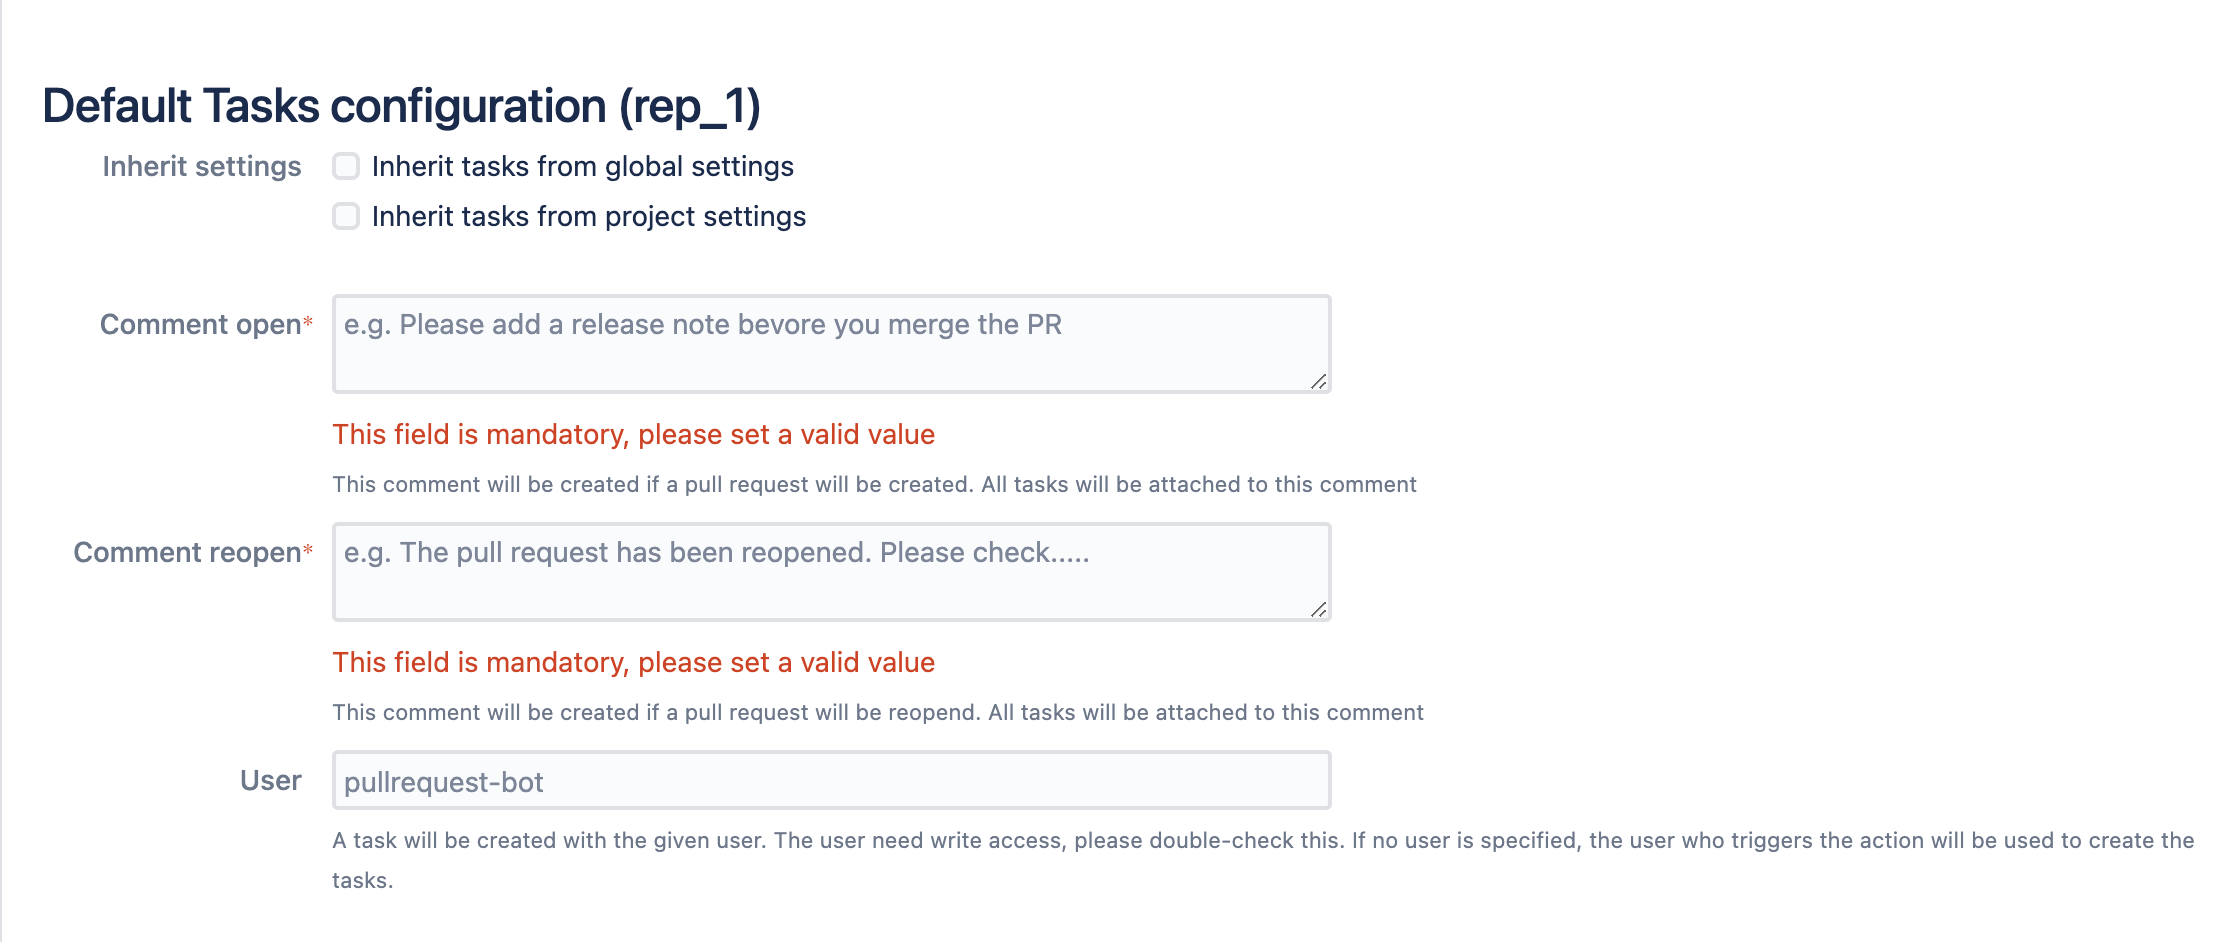Click the Default Tasks configuration (rep_1) heading
2220x942 pixels.
(401, 106)
